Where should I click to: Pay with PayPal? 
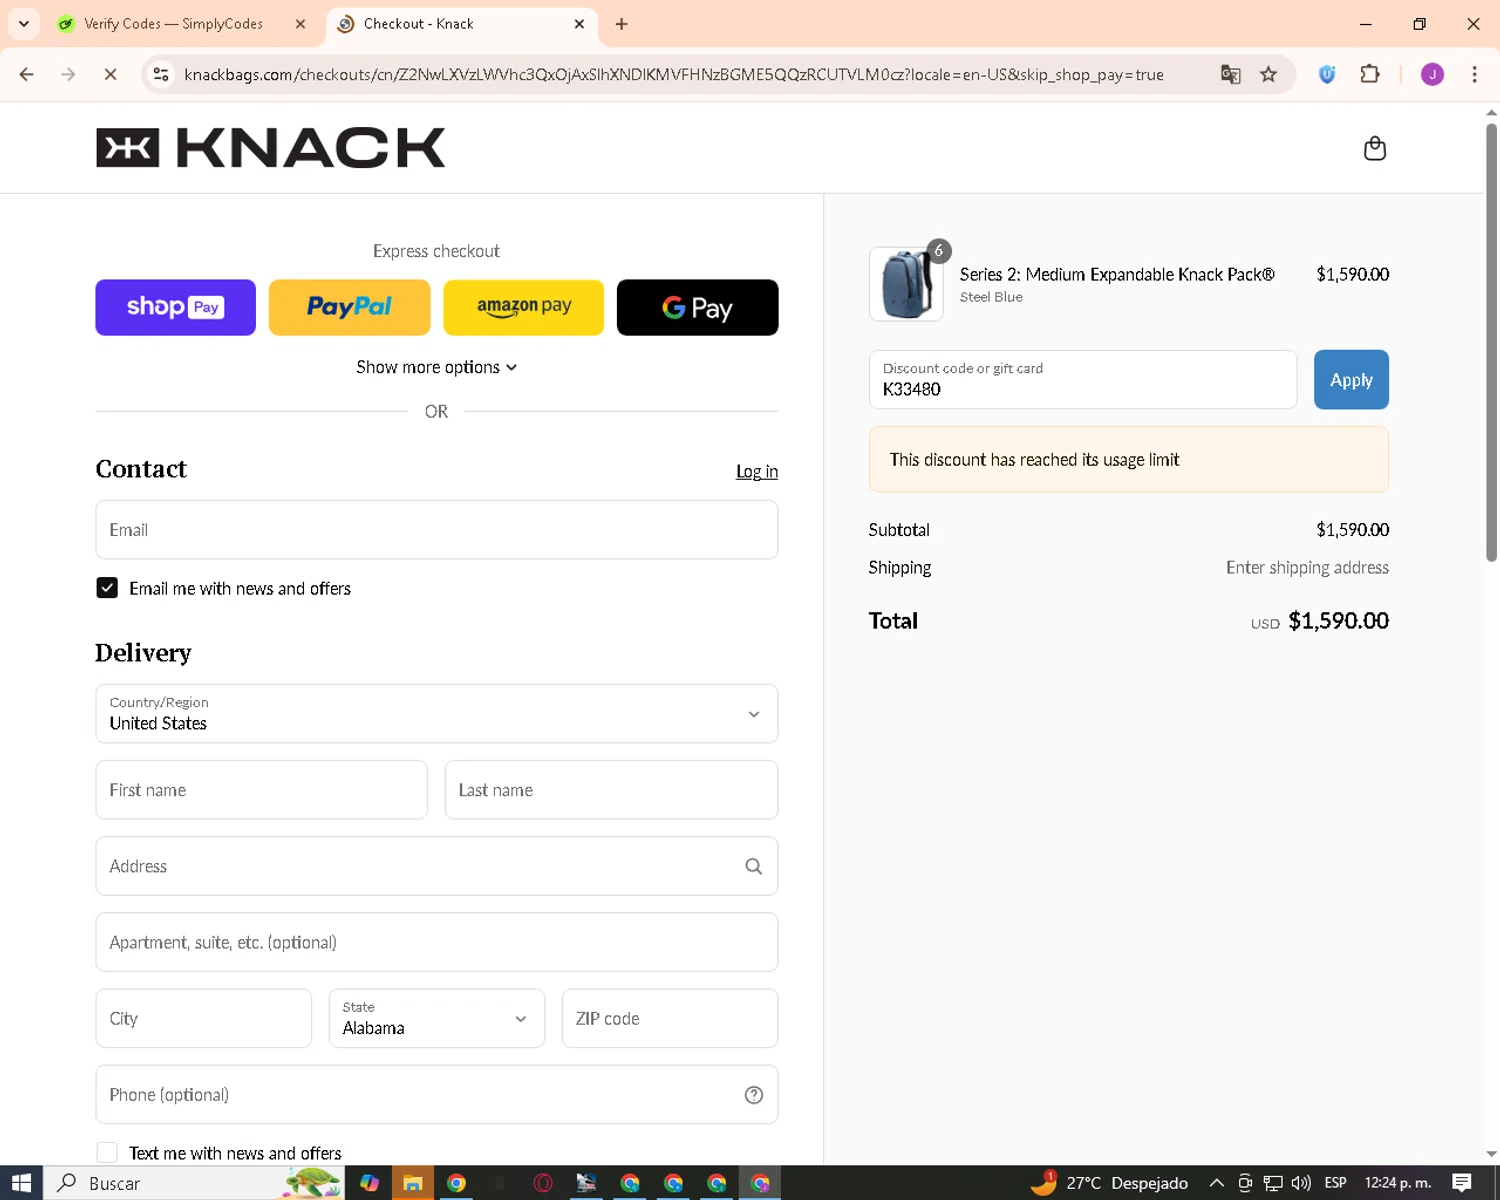349,307
